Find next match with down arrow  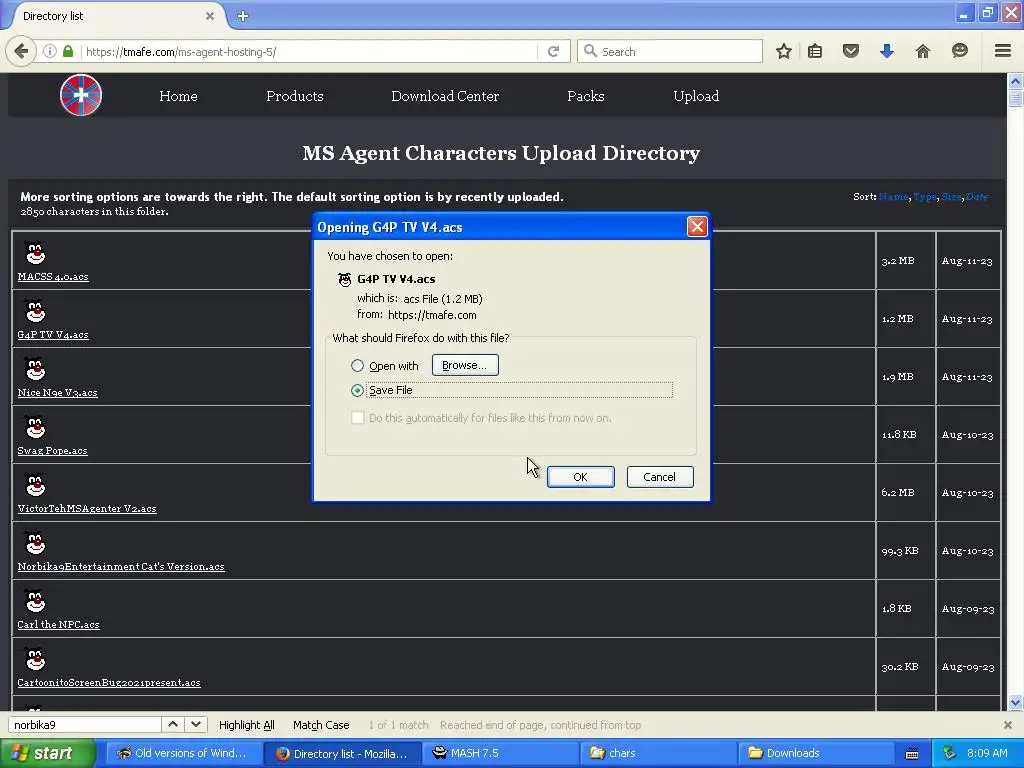click(x=196, y=724)
